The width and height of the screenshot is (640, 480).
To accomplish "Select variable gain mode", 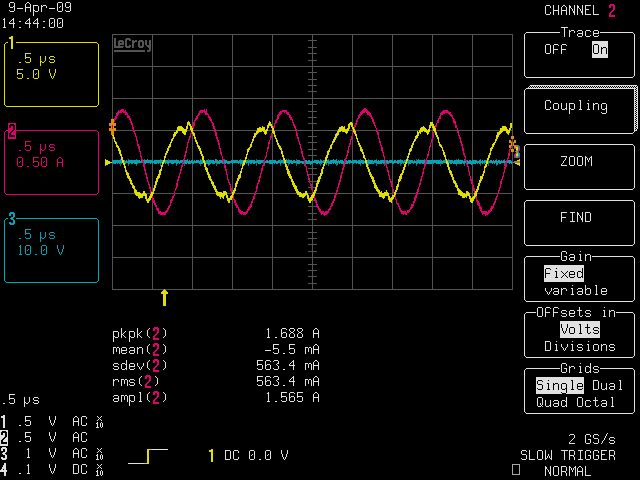I will click(x=576, y=290).
